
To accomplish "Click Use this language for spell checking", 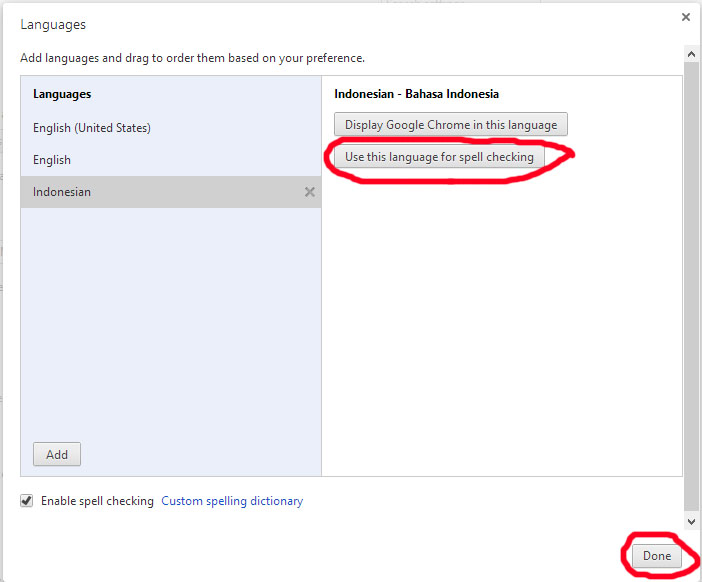I will (x=439, y=157).
